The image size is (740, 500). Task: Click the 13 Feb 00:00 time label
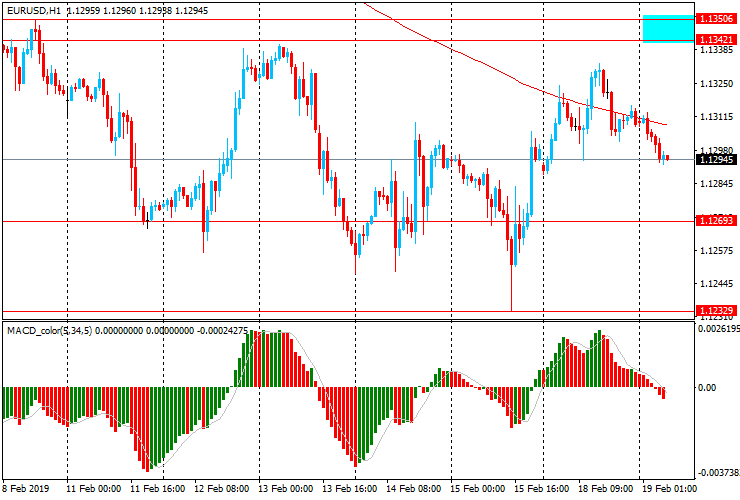[286, 488]
